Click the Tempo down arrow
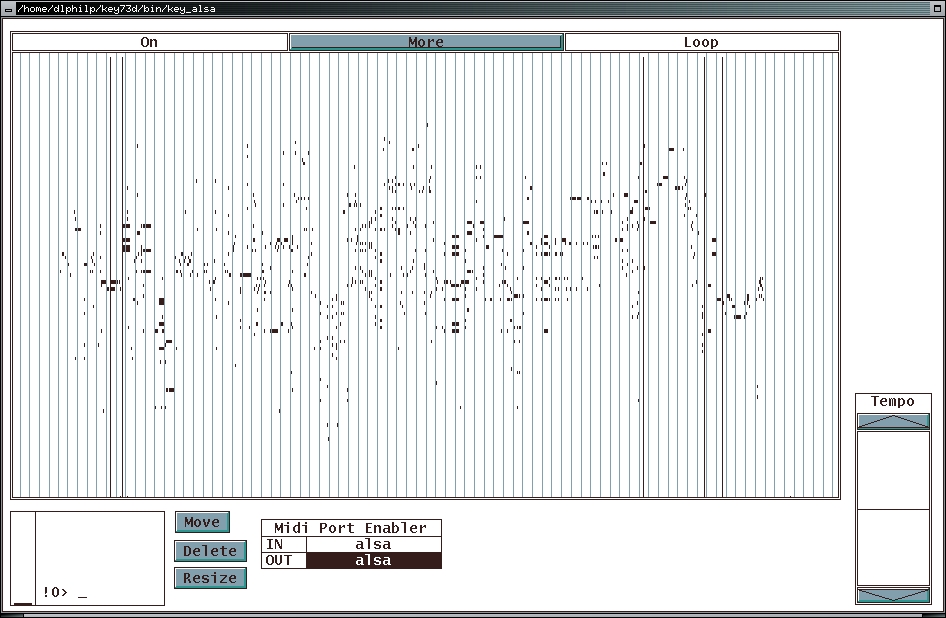Viewport: 946px width, 618px height. pyautogui.click(x=893, y=595)
